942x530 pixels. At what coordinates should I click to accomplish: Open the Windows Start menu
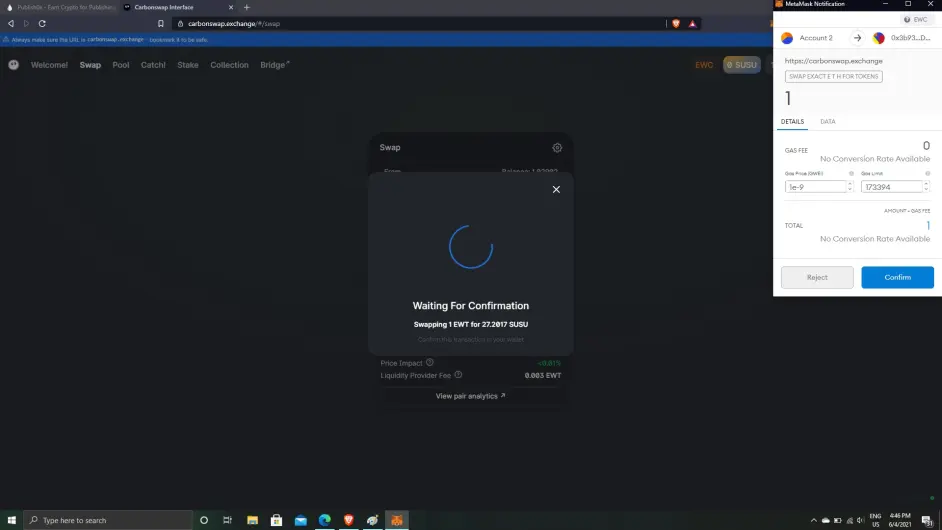tap(11, 520)
